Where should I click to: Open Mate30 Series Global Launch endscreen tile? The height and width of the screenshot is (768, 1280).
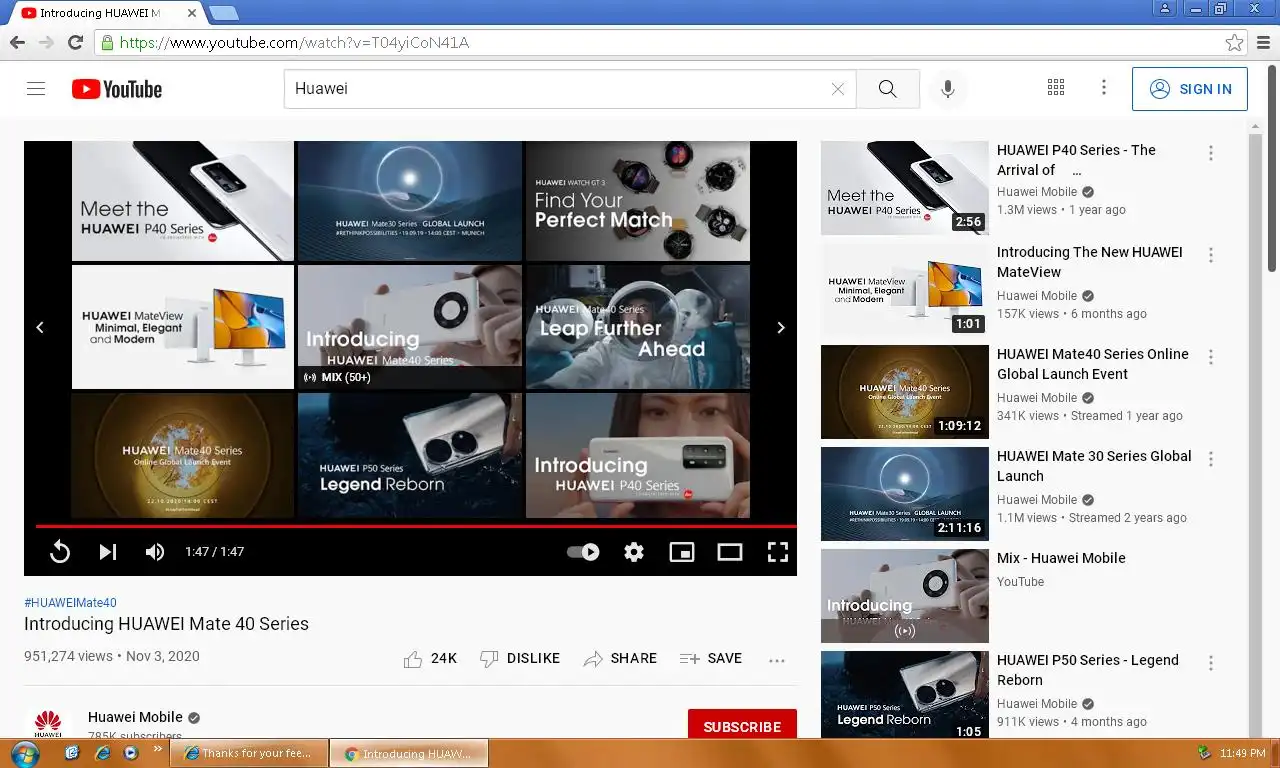pyautogui.click(x=410, y=201)
